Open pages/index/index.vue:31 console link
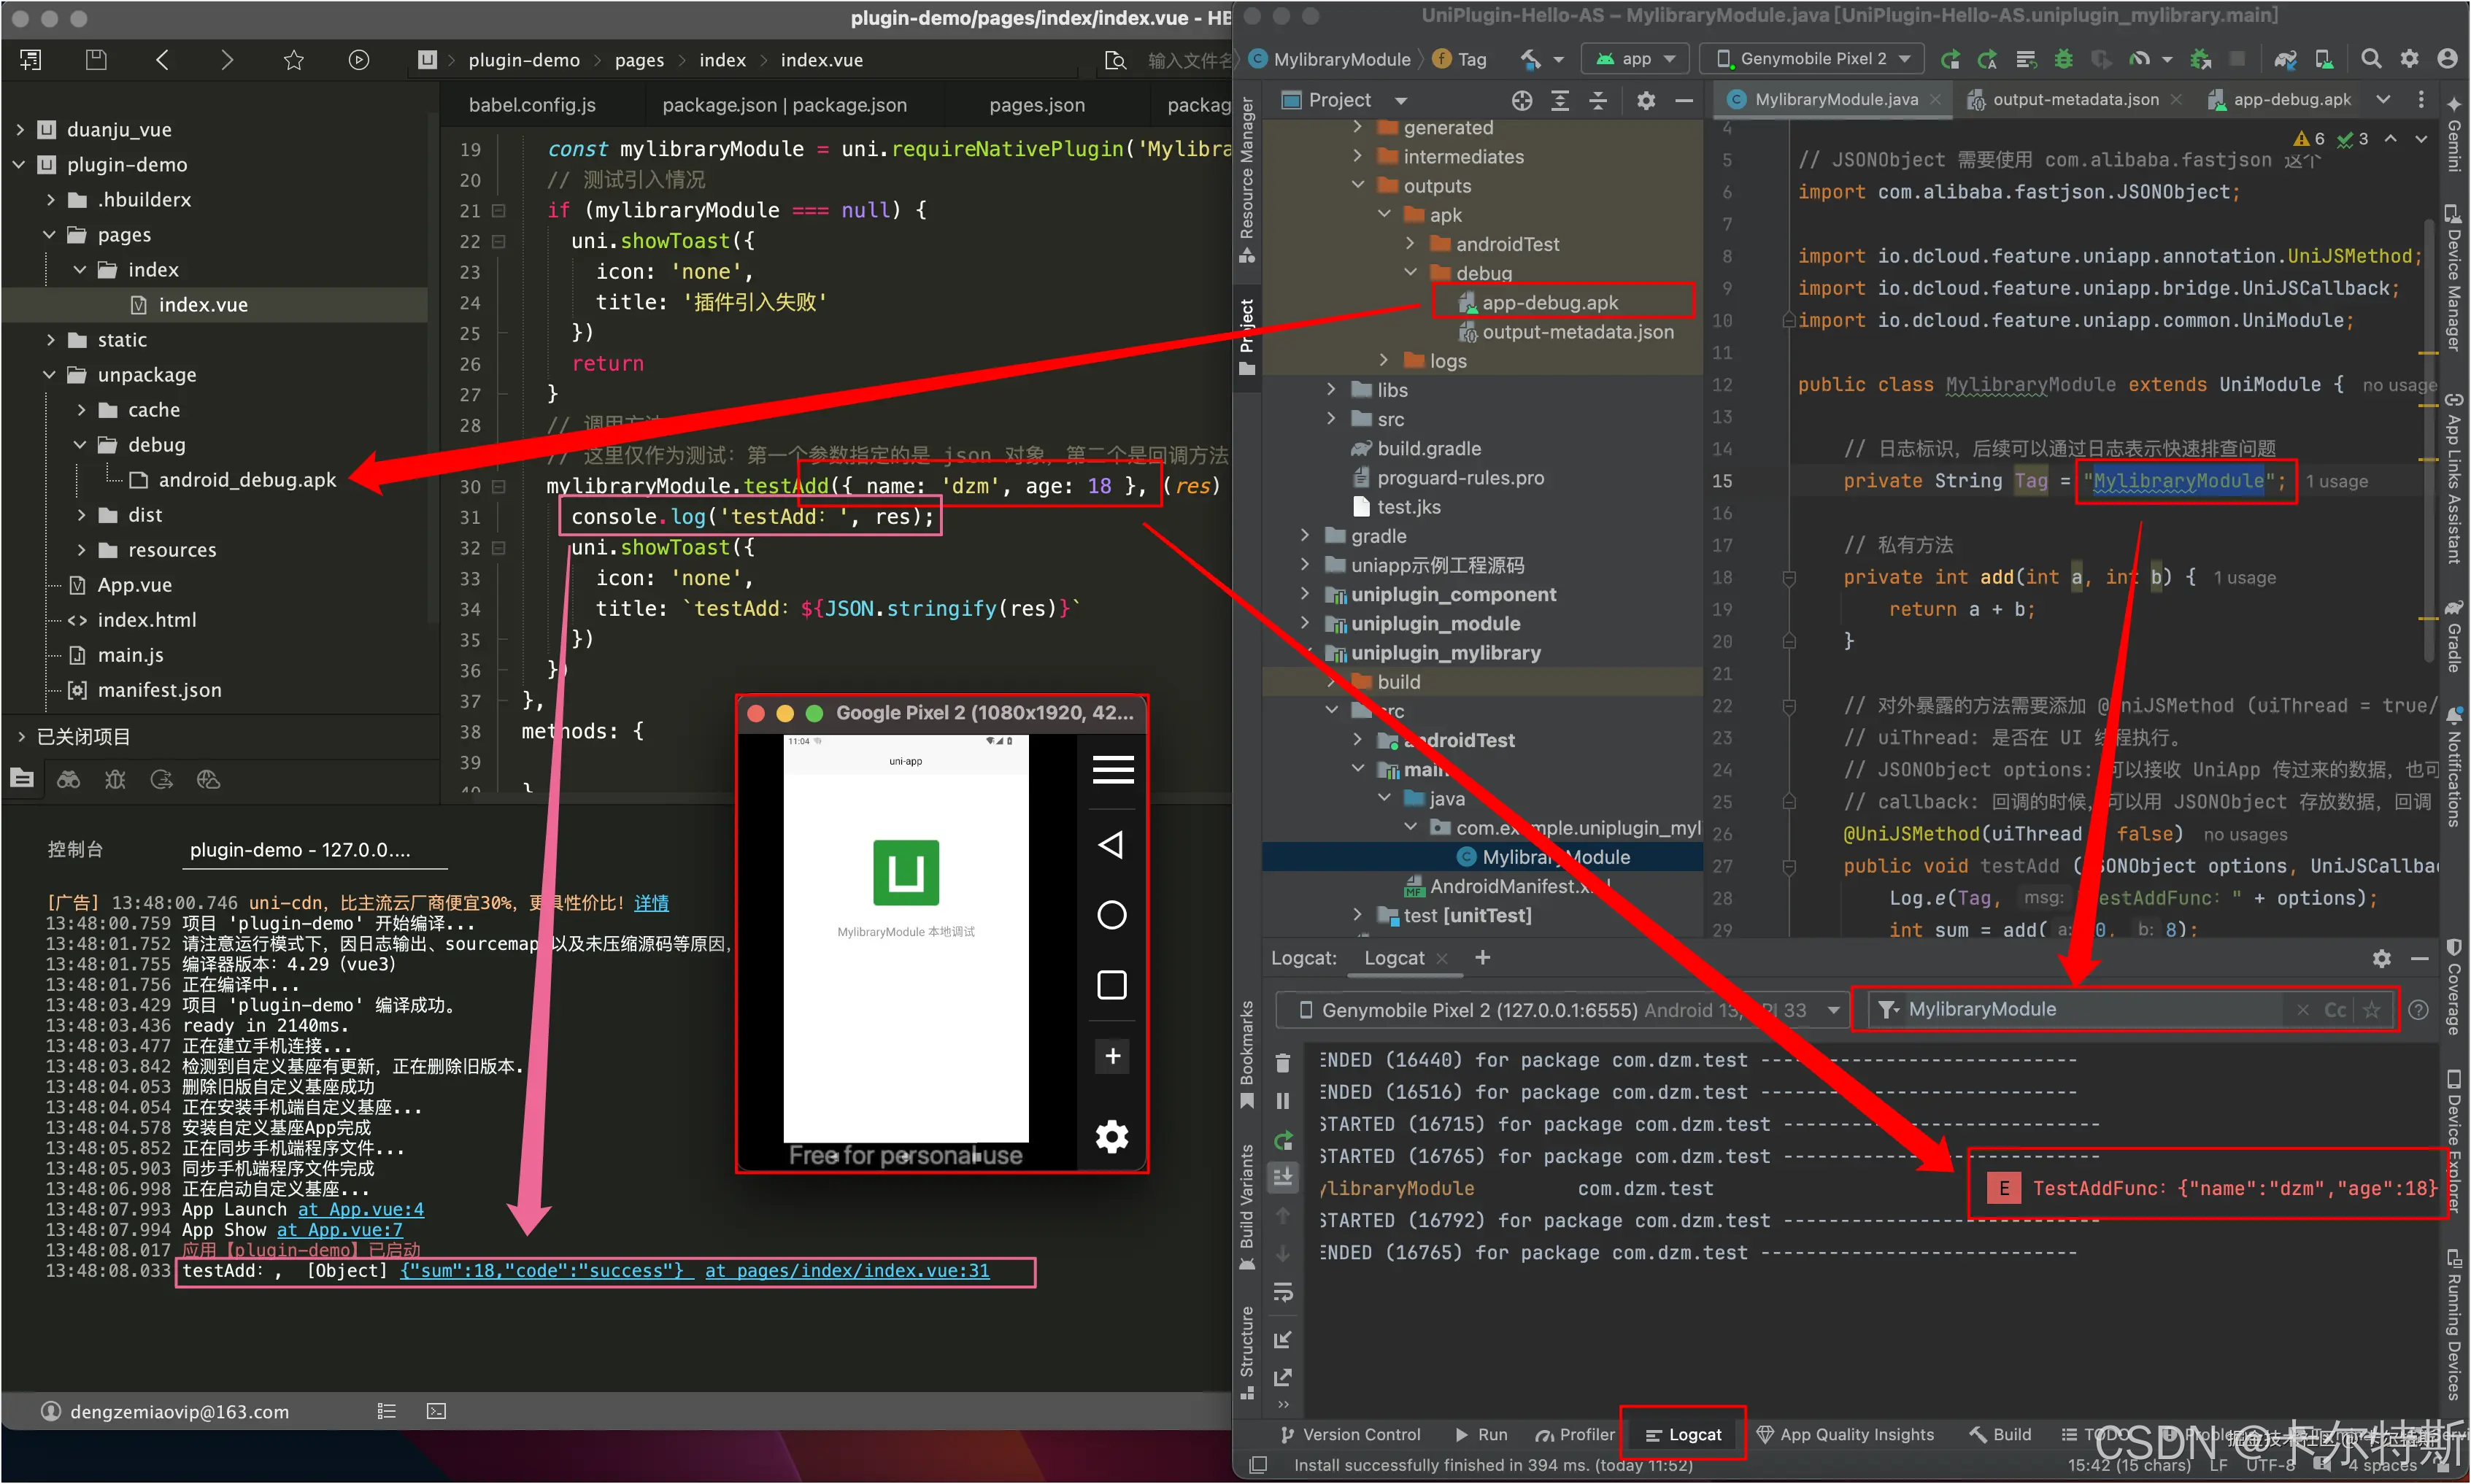Viewport: 2471px width, 1484px height. [x=847, y=1271]
